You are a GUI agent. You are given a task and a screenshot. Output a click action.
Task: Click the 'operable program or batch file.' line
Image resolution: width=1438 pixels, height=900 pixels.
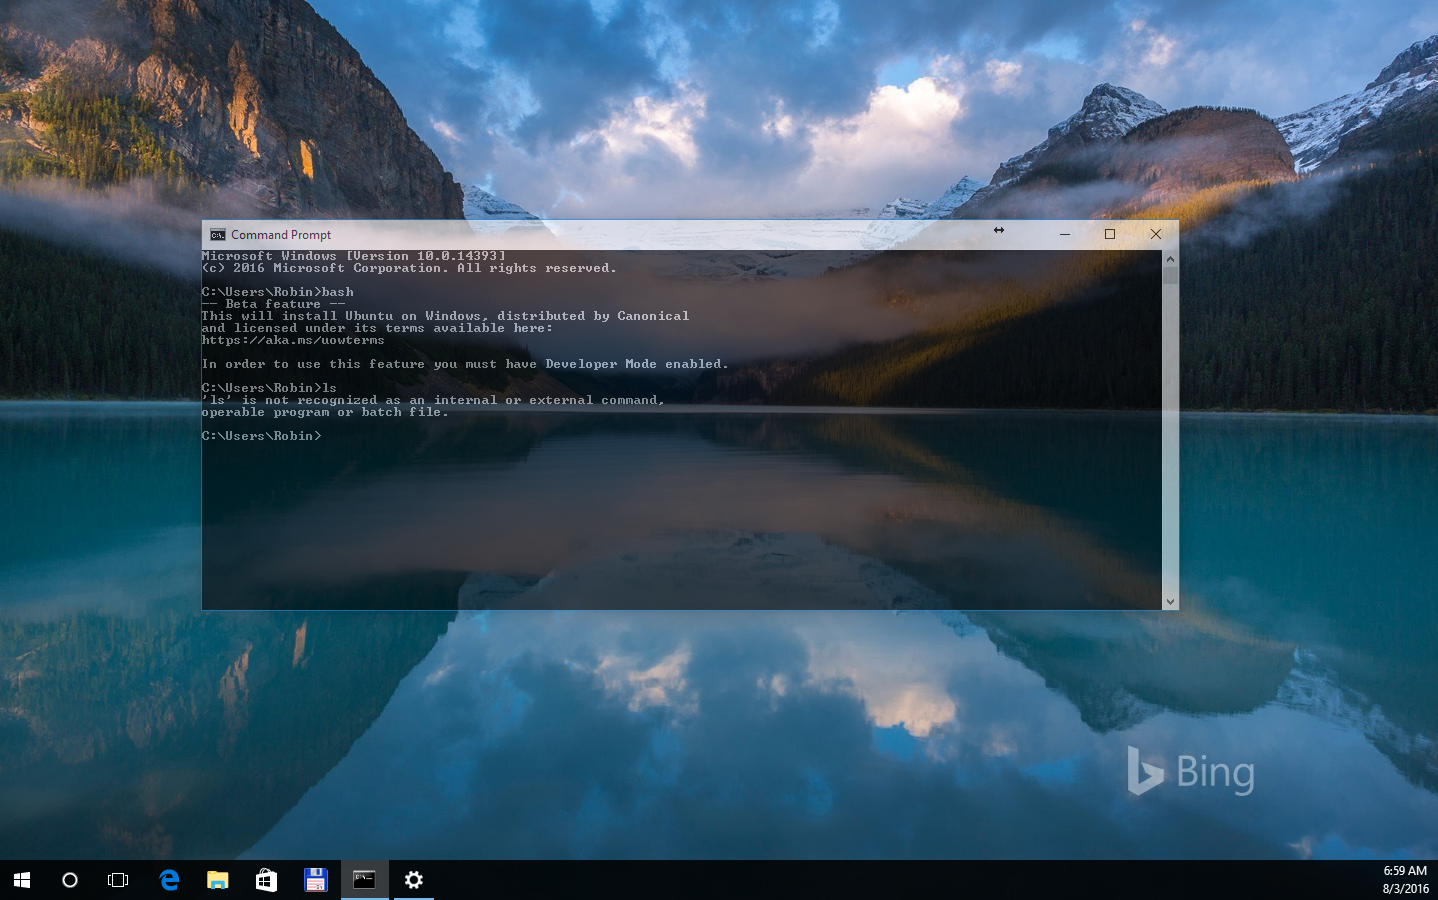[x=325, y=412]
